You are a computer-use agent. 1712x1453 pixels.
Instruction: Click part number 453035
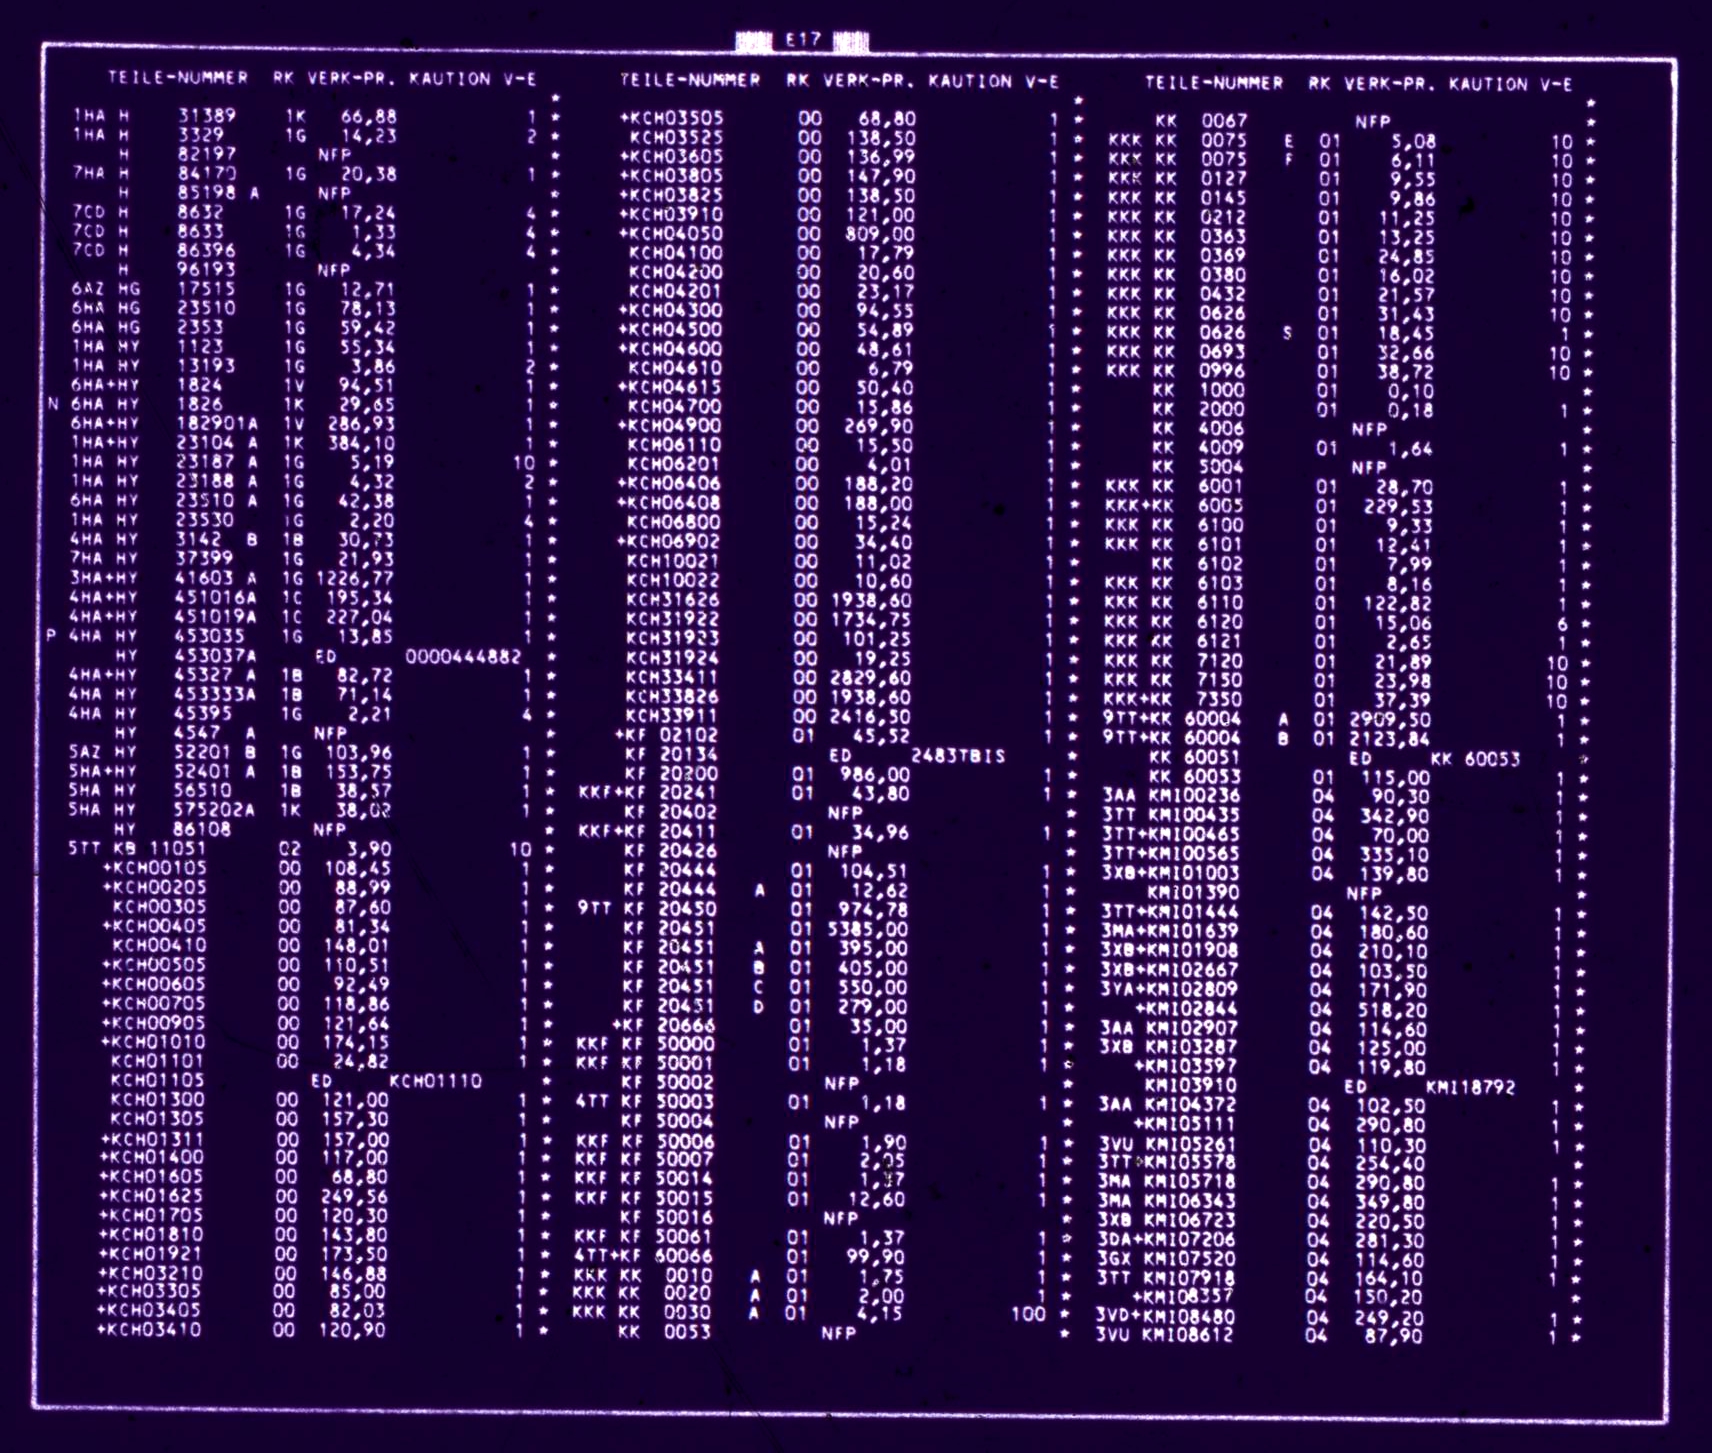point(210,636)
